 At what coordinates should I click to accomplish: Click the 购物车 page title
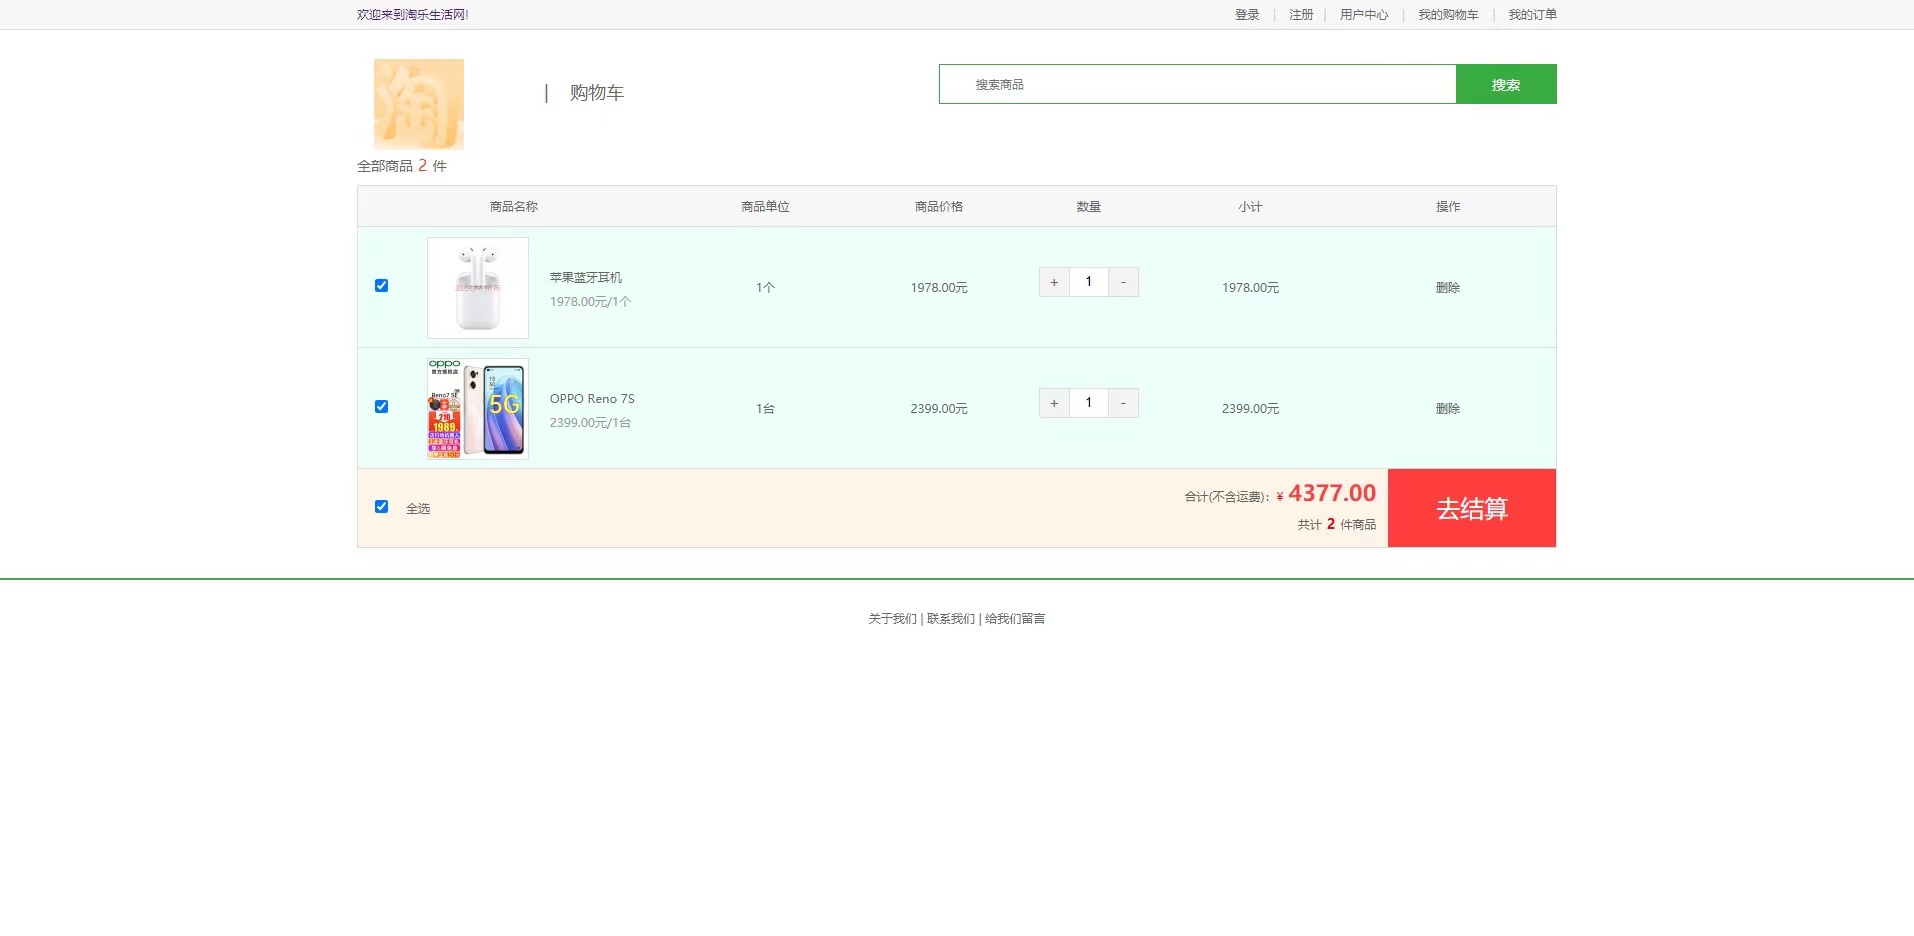[597, 93]
